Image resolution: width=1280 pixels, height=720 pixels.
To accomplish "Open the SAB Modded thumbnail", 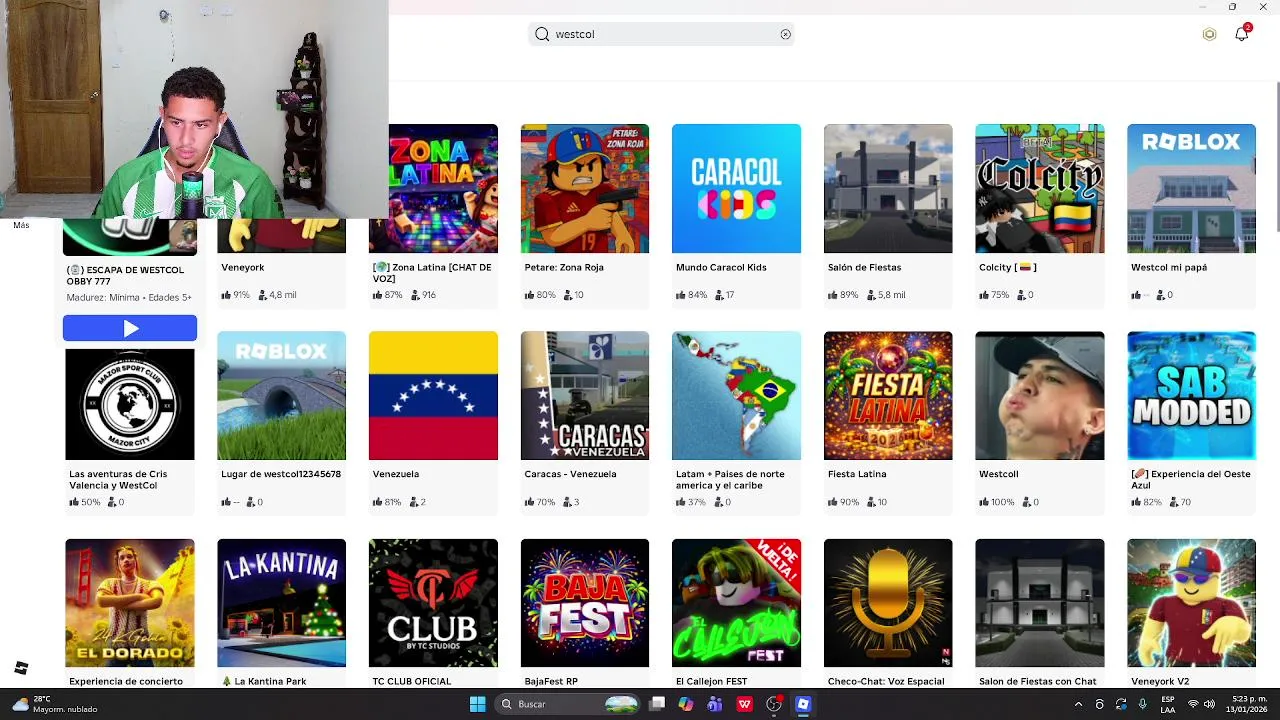I will coord(1191,396).
